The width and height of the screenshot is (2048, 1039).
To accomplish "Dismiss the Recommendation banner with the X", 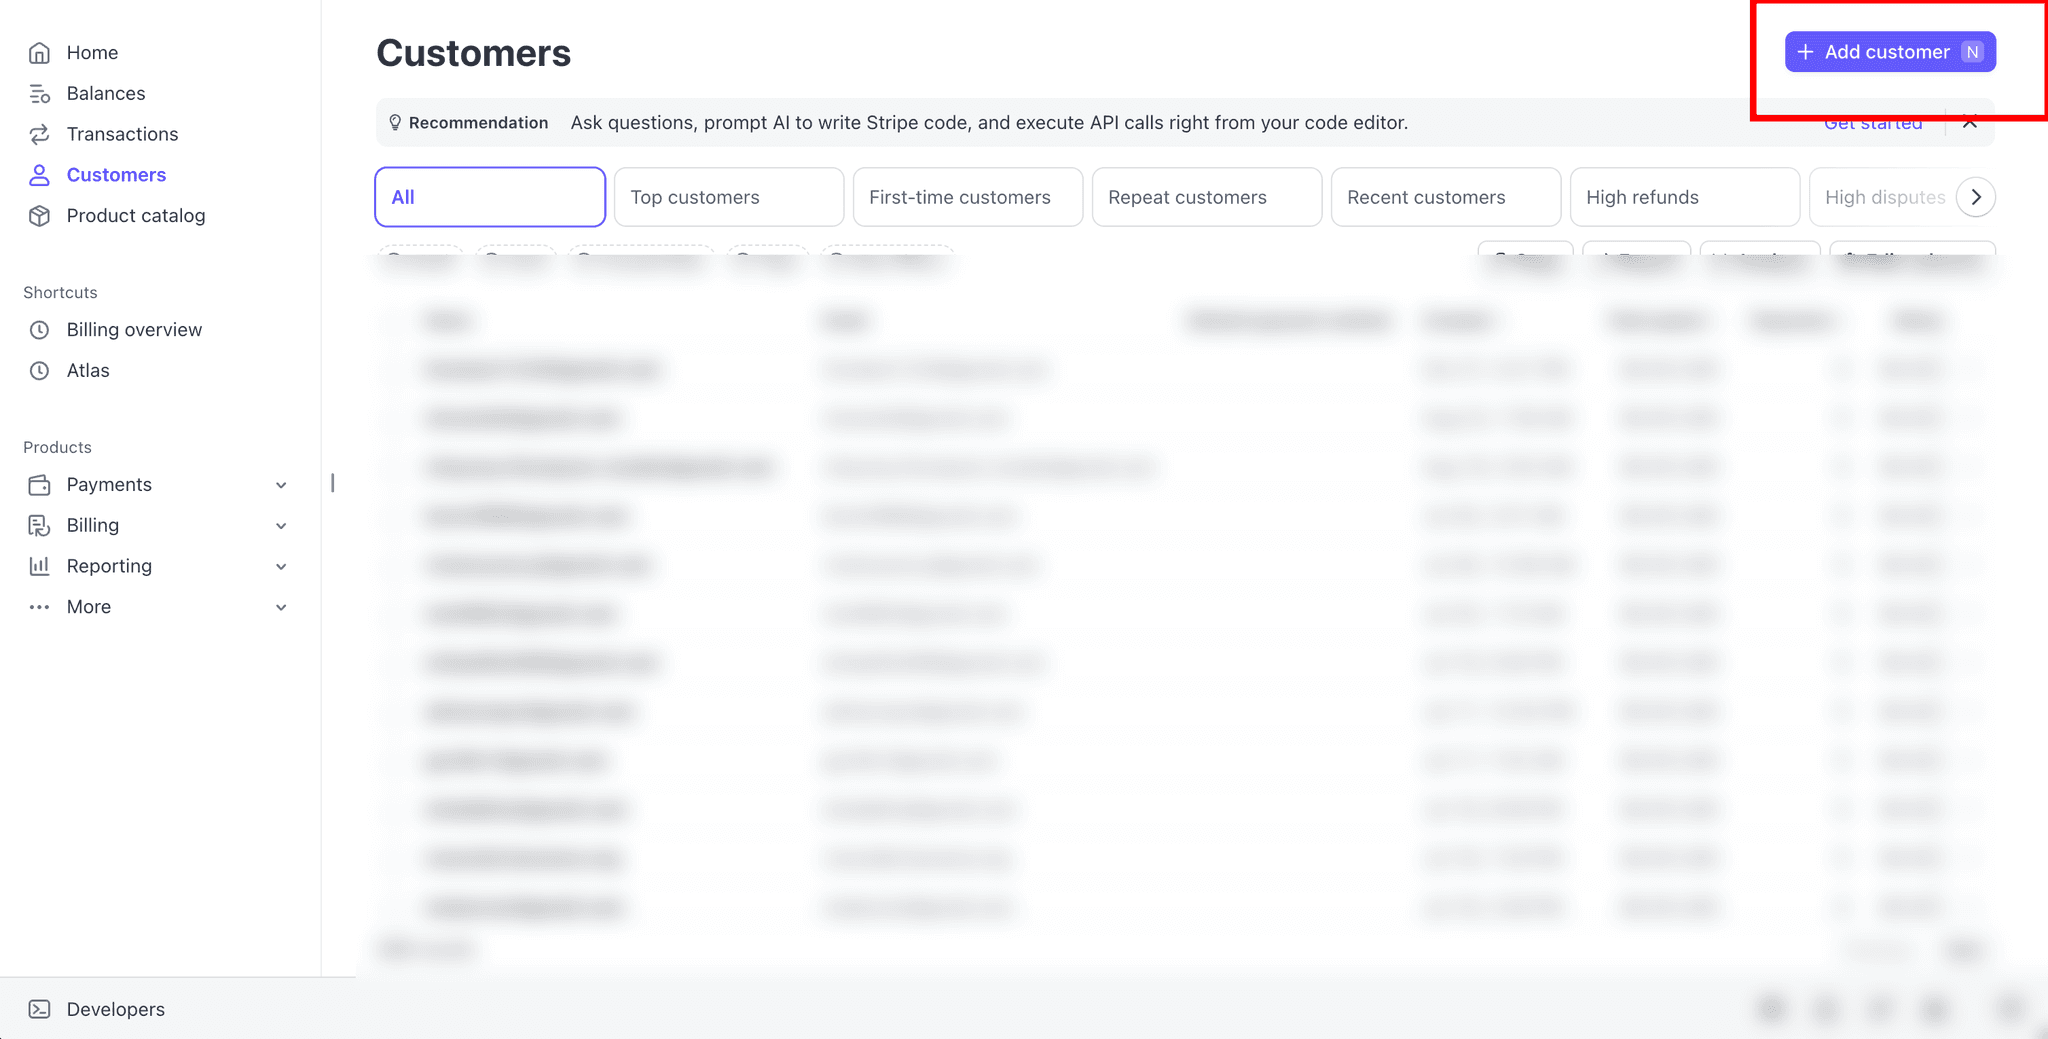I will tap(1970, 122).
